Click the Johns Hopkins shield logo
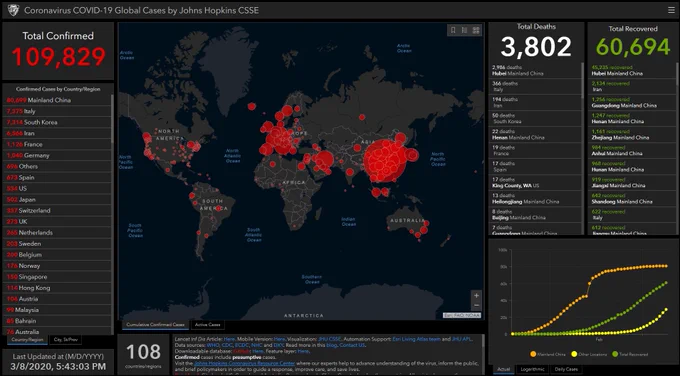680x376 pixels. coord(13,10)
